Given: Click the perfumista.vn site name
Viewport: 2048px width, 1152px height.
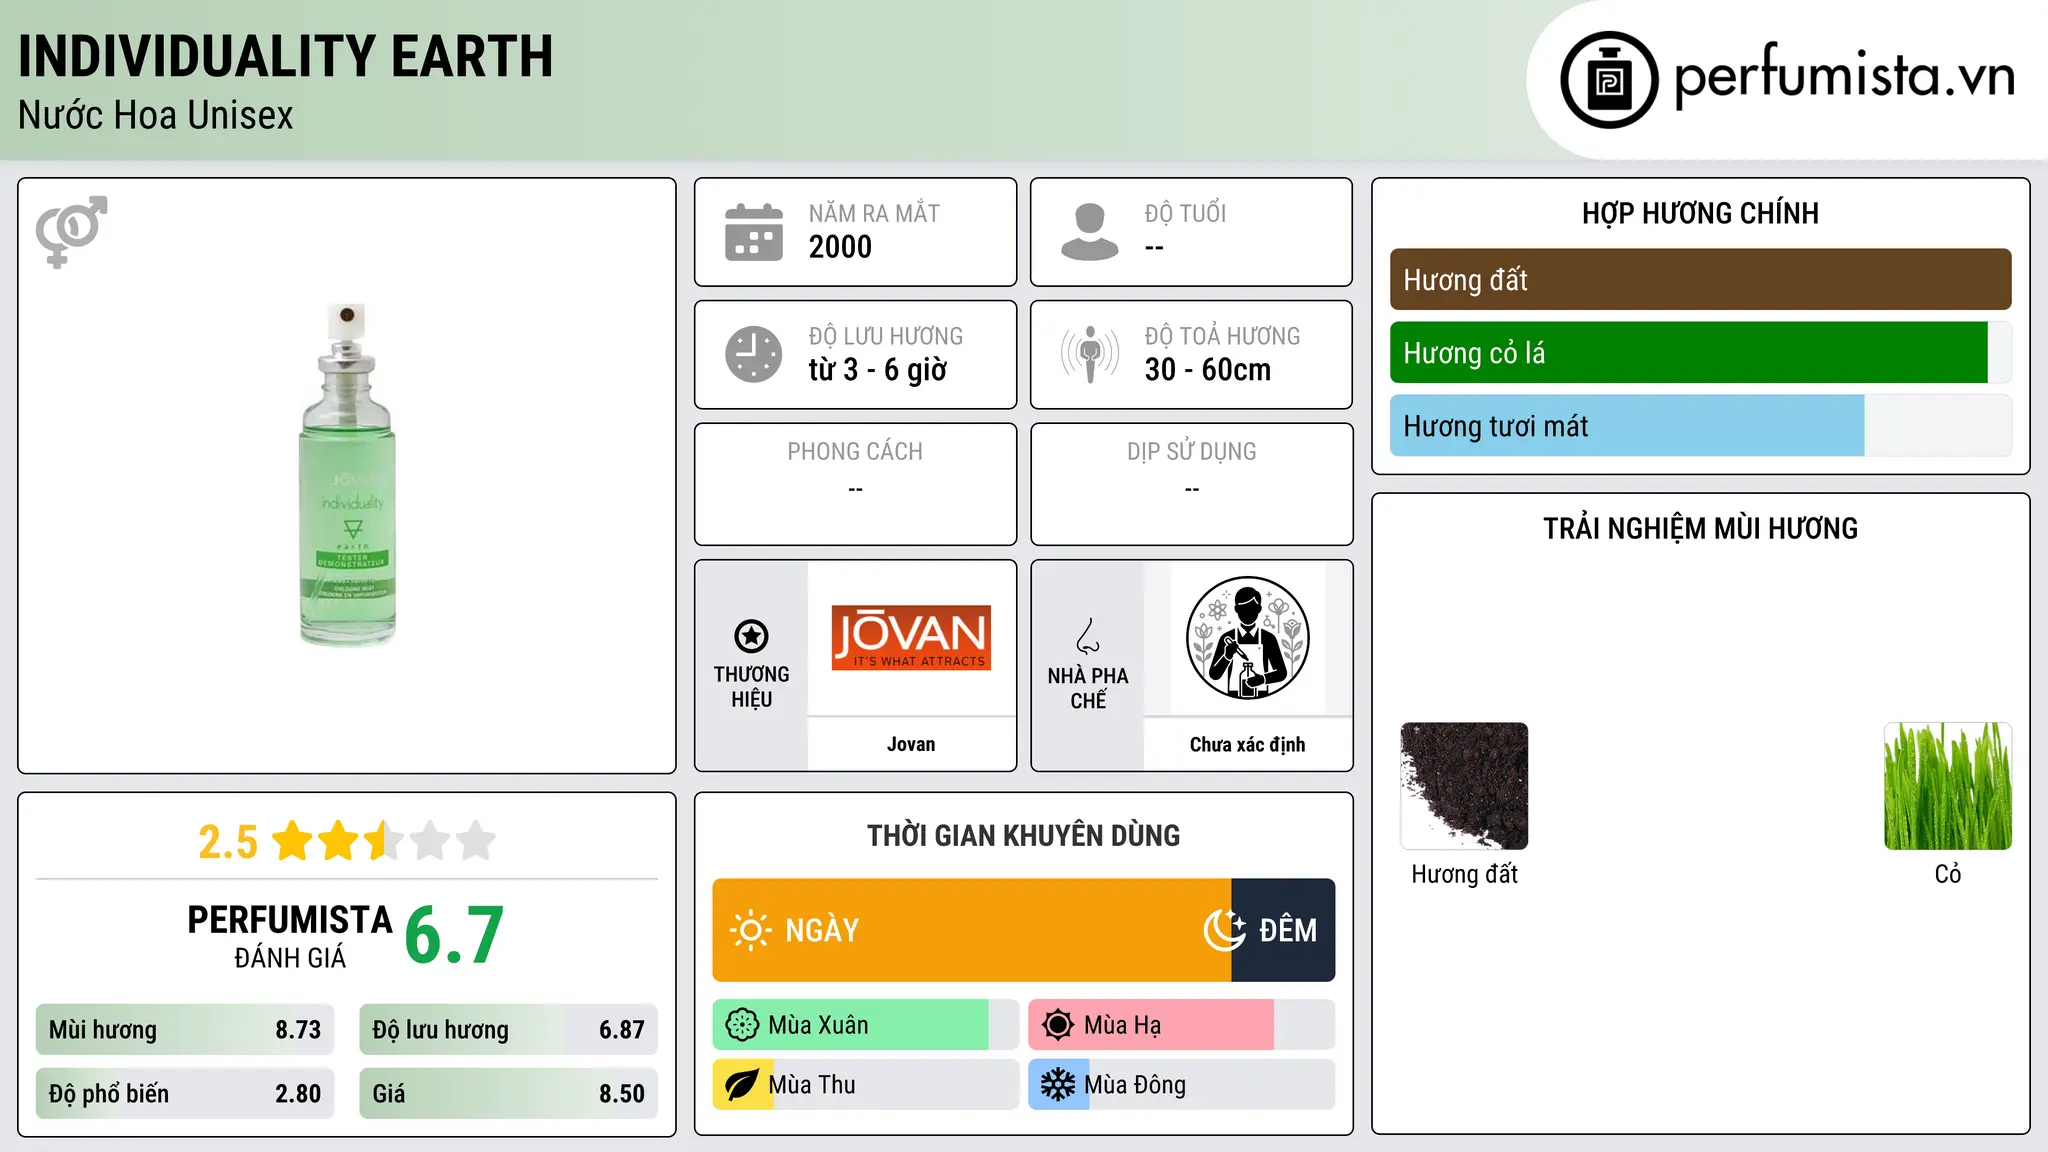Looking at the screenshot, I should [x=1845, y=76].
